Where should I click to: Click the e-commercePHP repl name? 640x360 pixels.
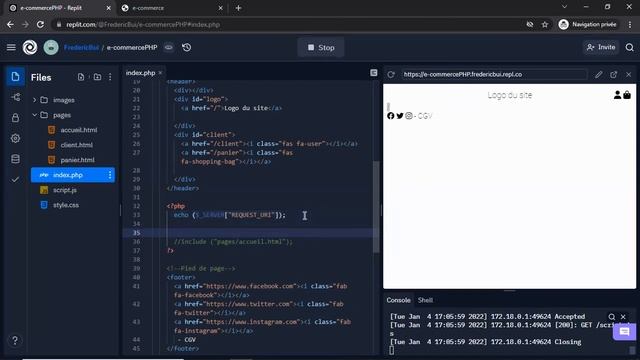coord(132,47)
